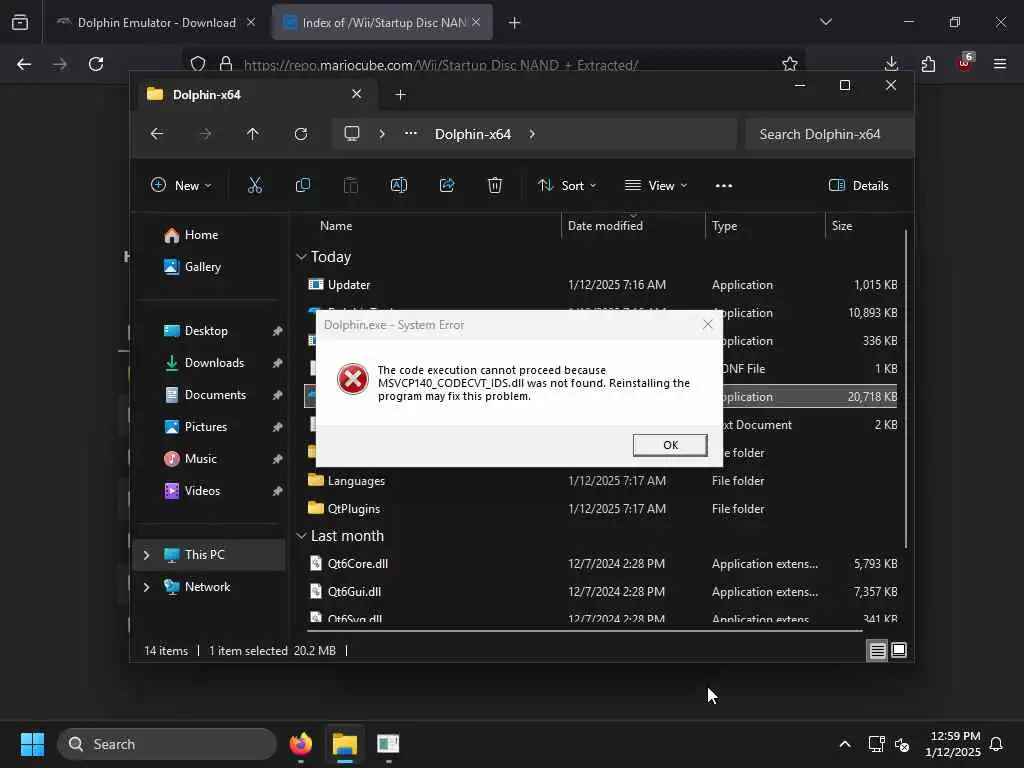
Task: Open a new Firefox browser tab
Action: (x=515, y=23)
